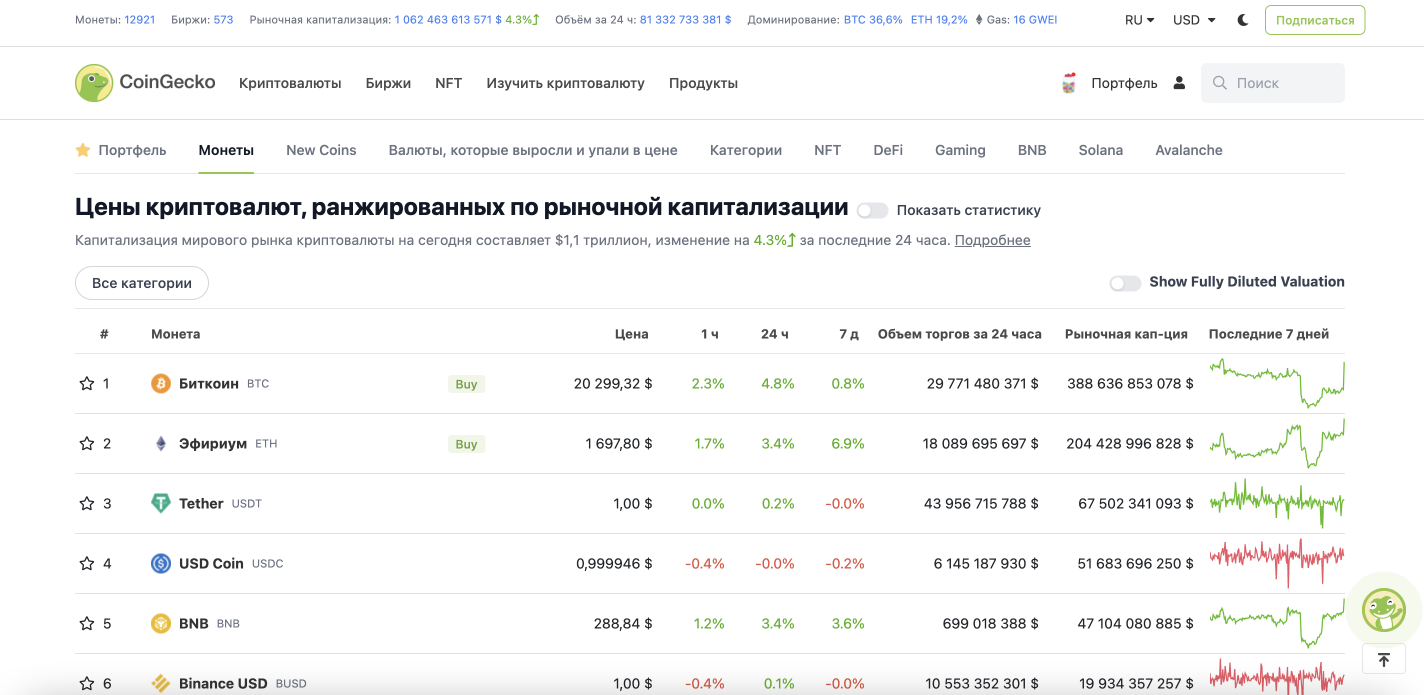
Task: Open the RU language dropdown
Action: coord(1139,20)
